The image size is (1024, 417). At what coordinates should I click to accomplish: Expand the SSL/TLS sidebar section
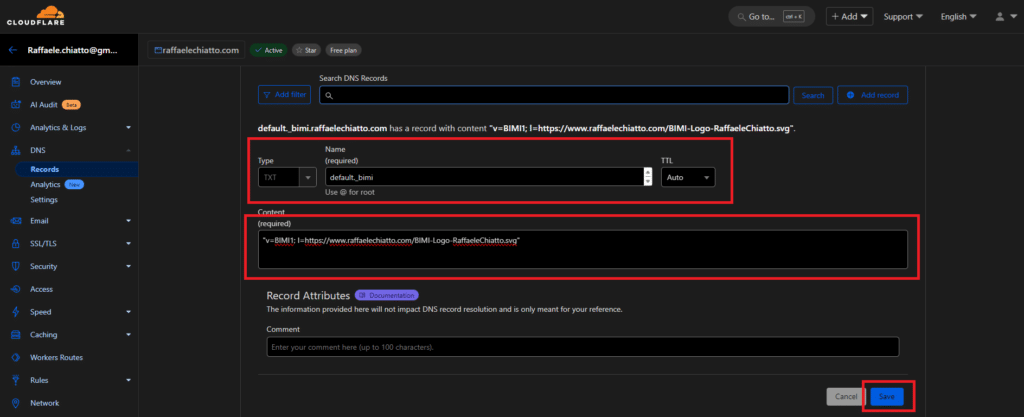[x=129, y=243]
